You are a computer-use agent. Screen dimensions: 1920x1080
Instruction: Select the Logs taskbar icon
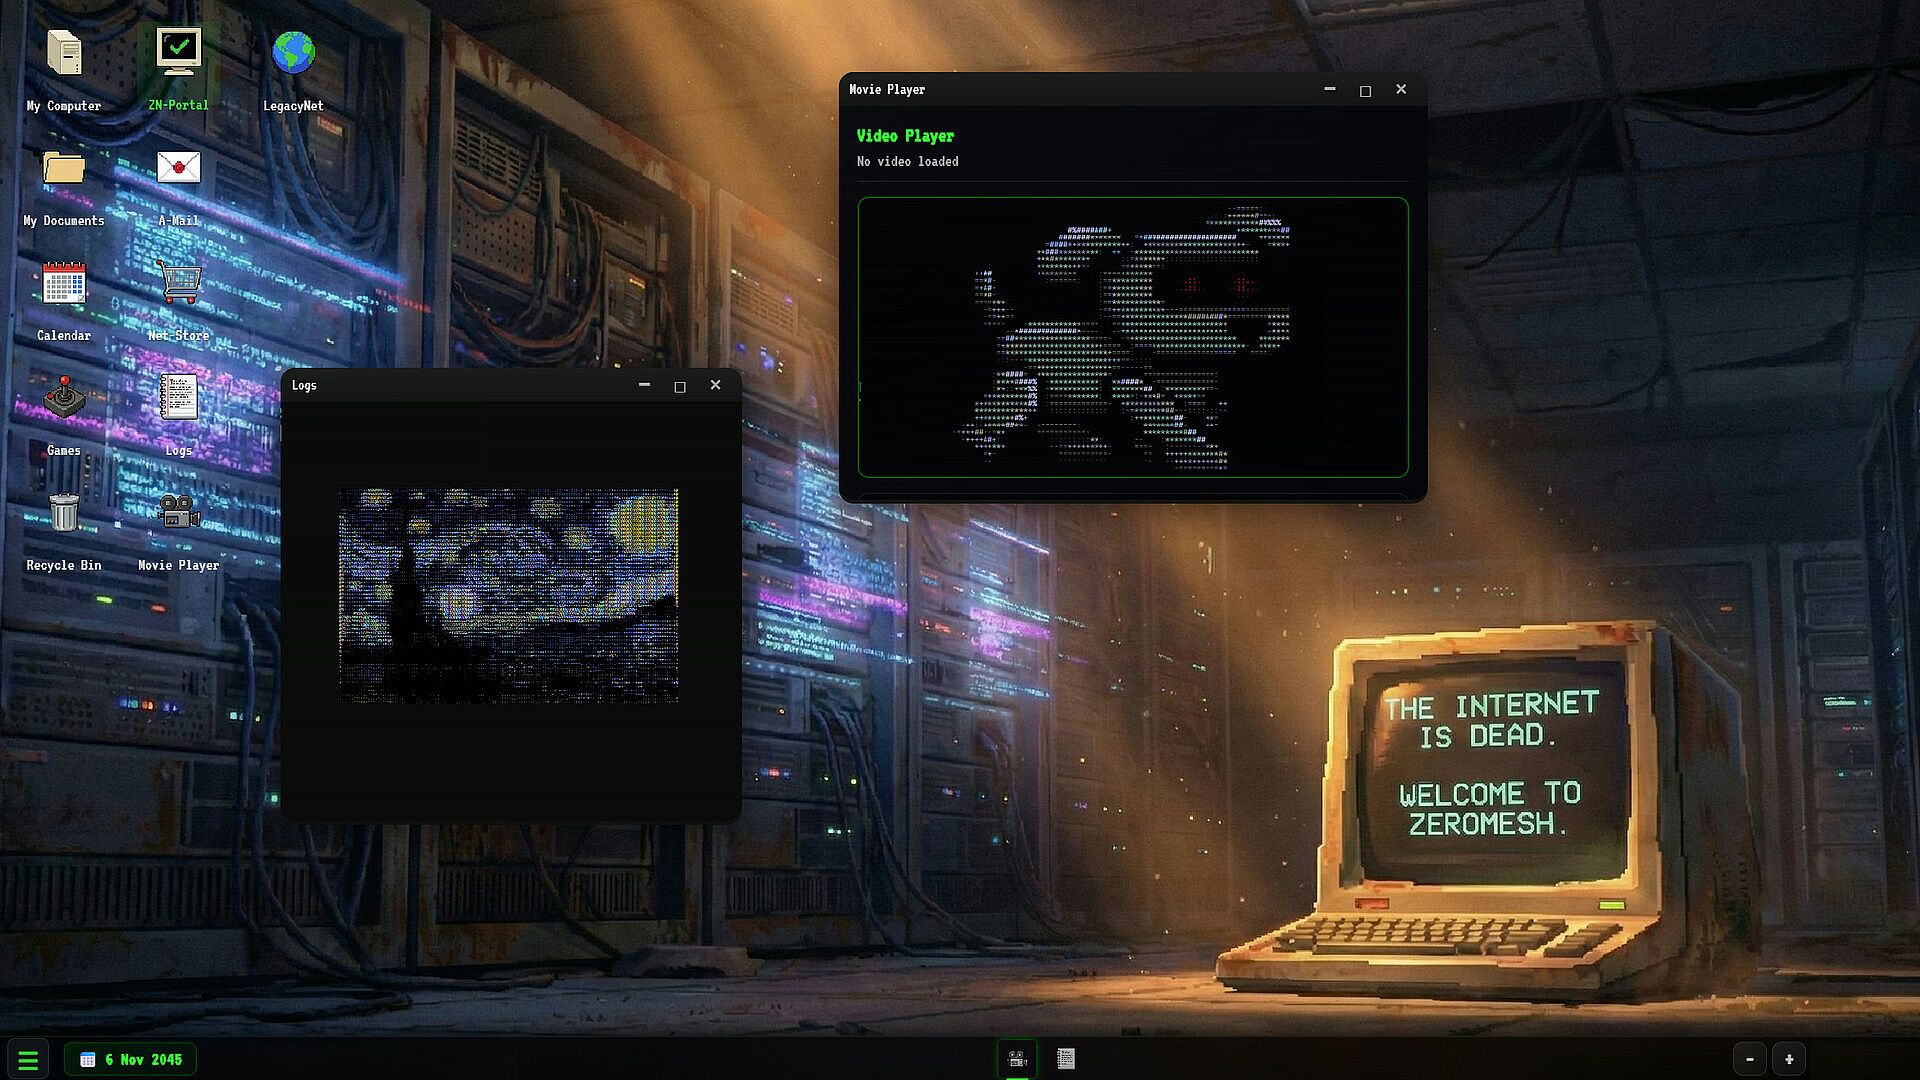pyautogui.click(x=1066, y=1059)
